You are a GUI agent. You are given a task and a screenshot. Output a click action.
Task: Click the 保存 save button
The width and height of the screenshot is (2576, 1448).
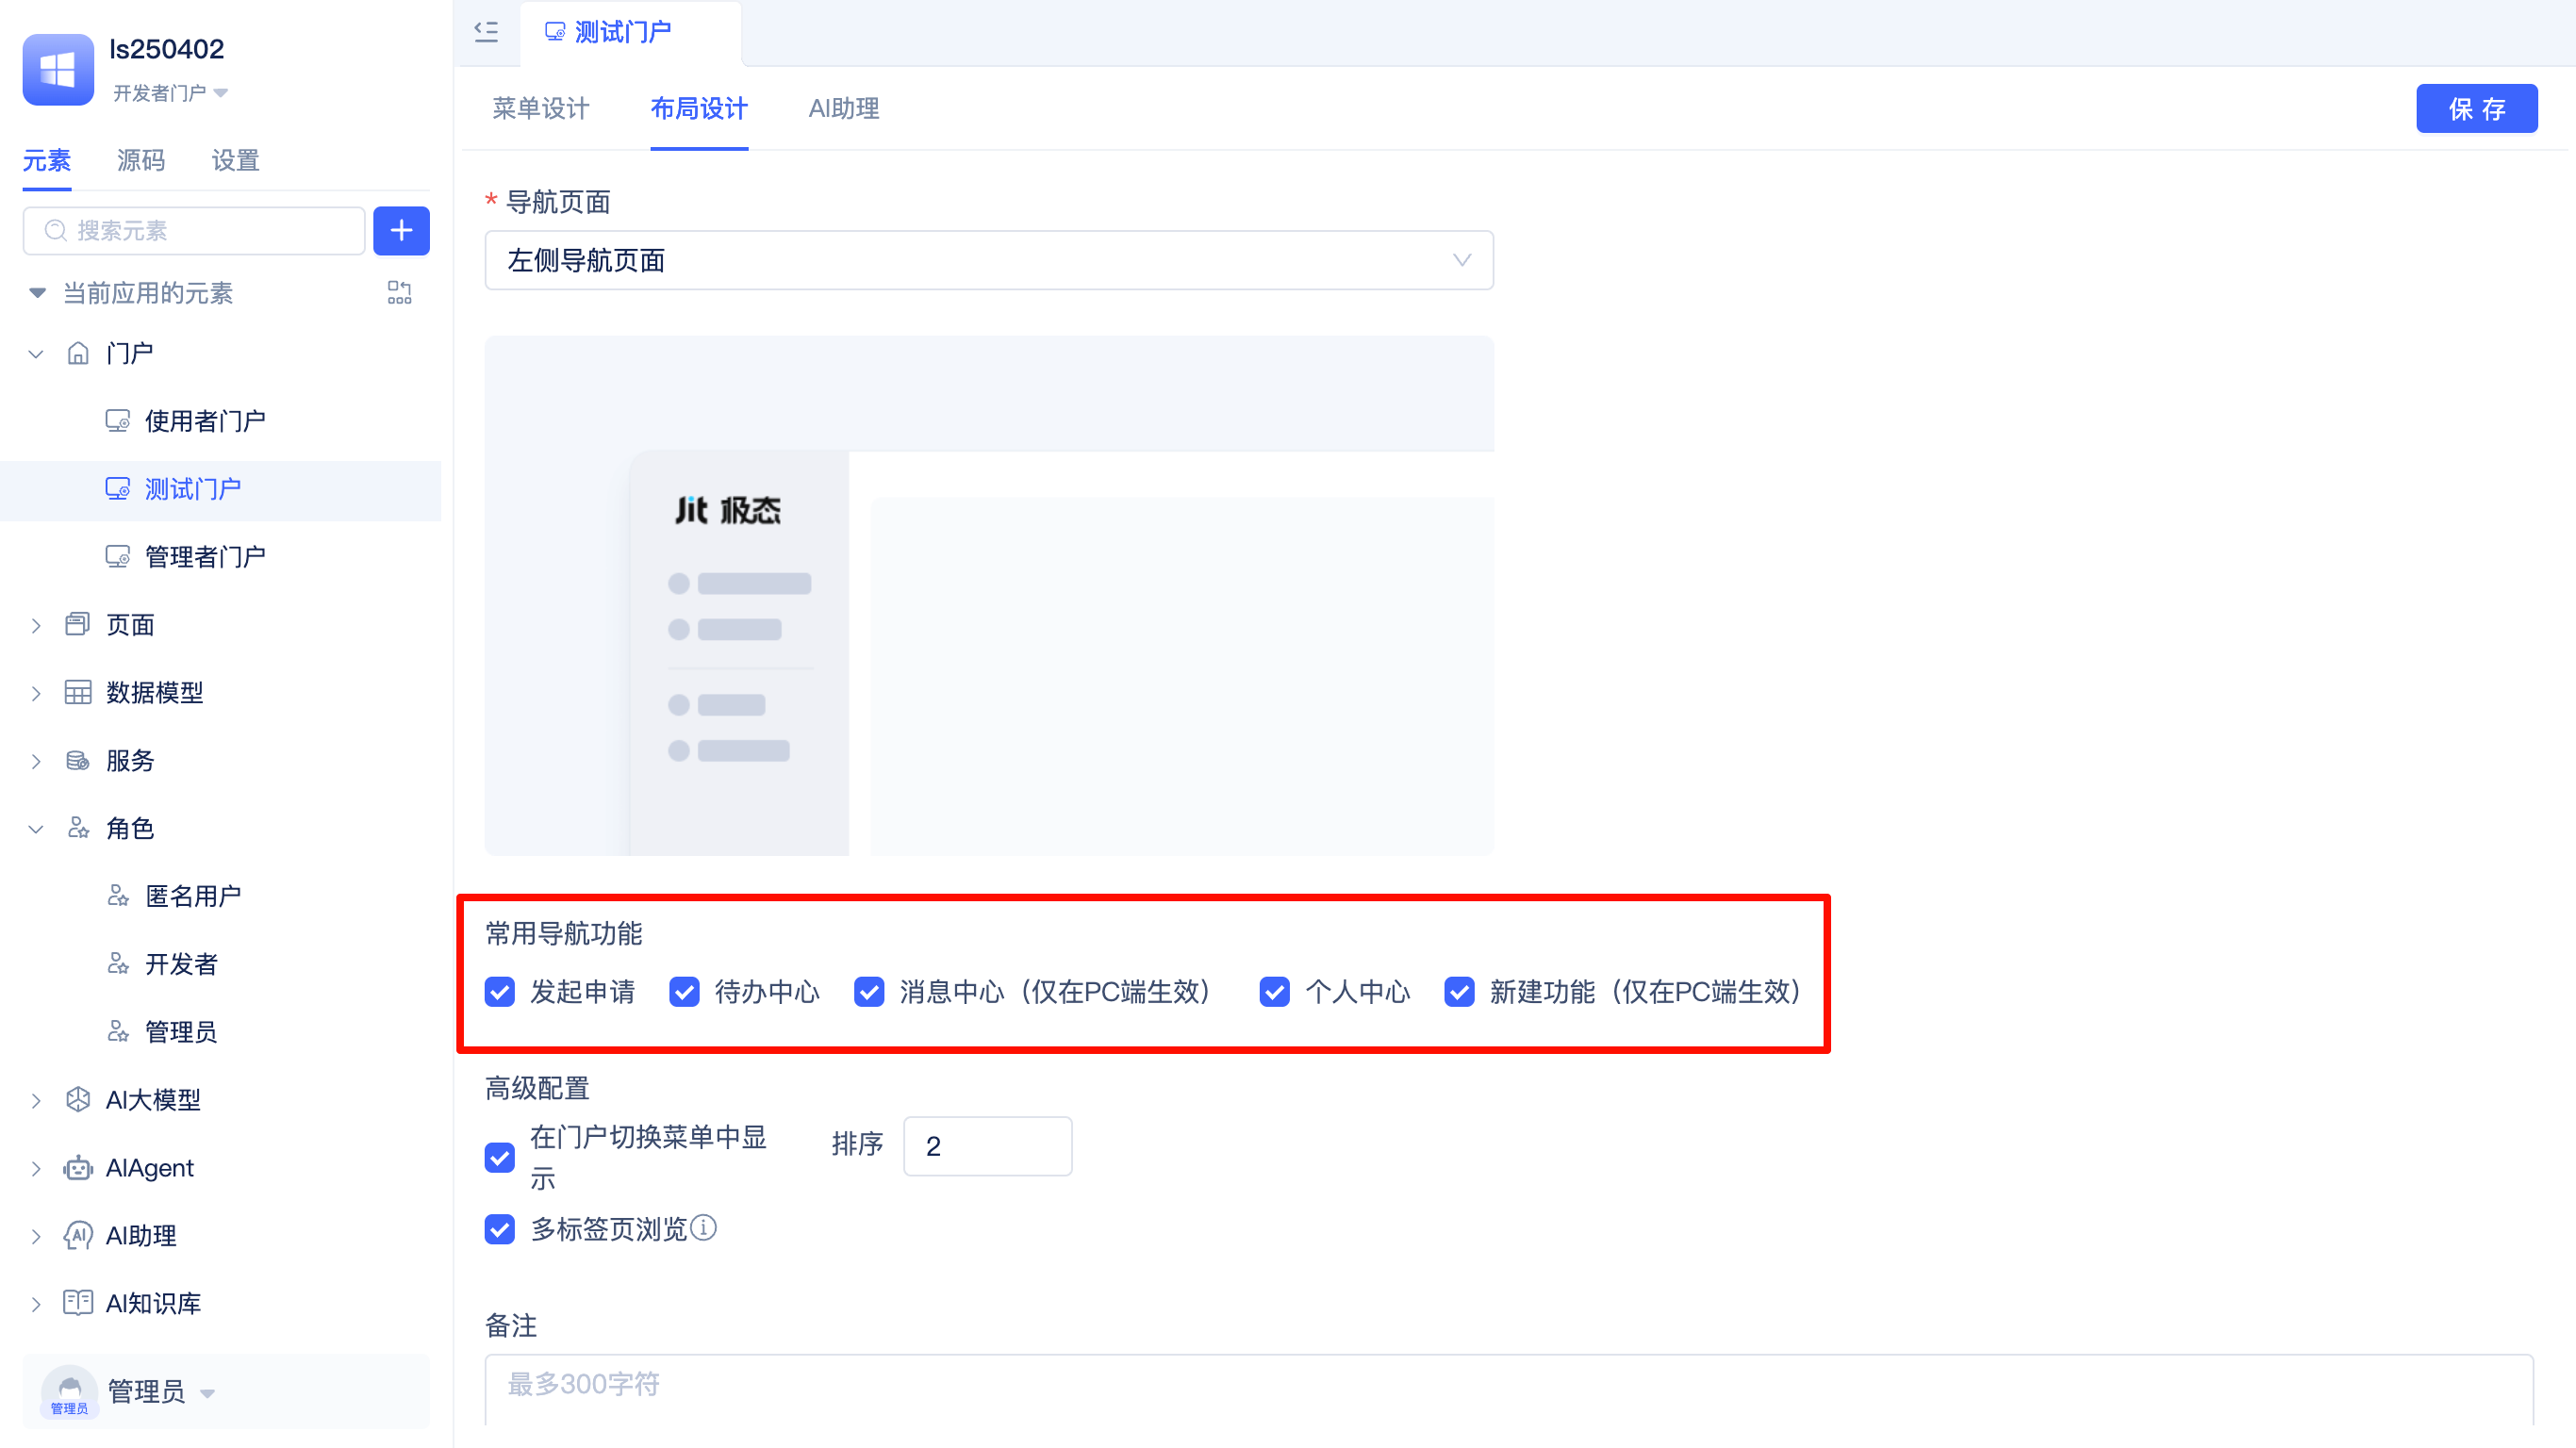(2477, 109)
